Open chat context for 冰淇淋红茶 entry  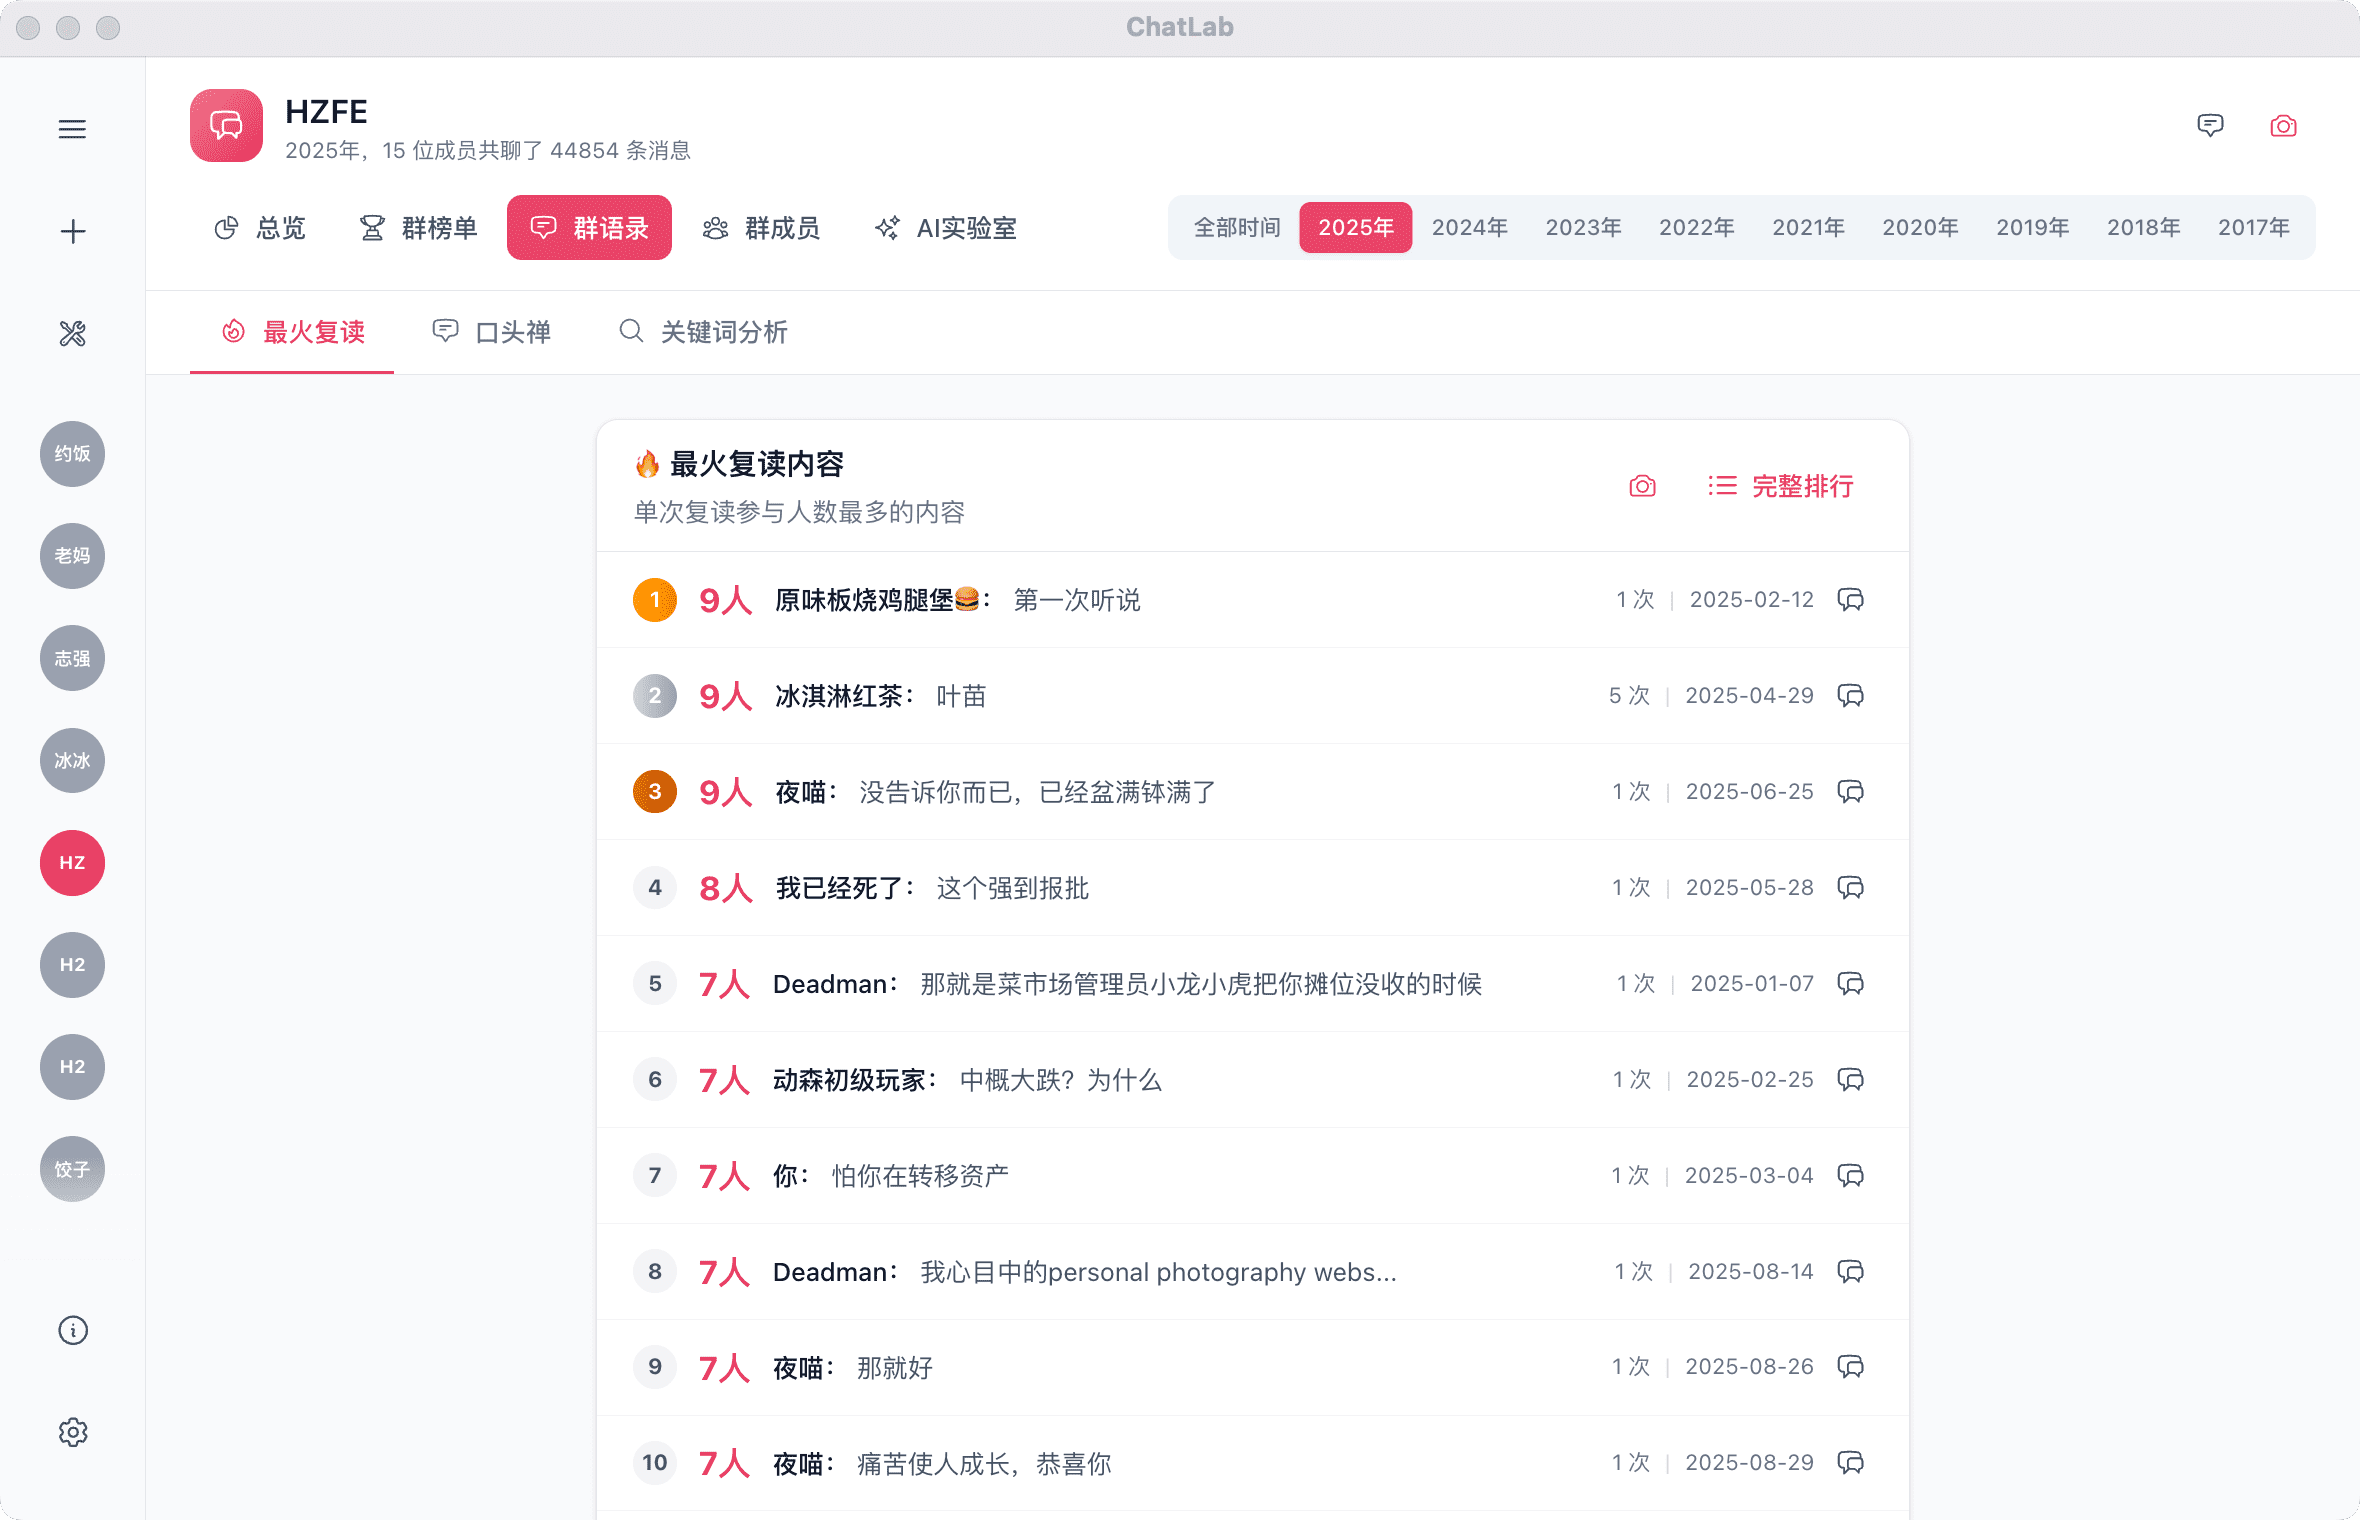[1851, 696]
